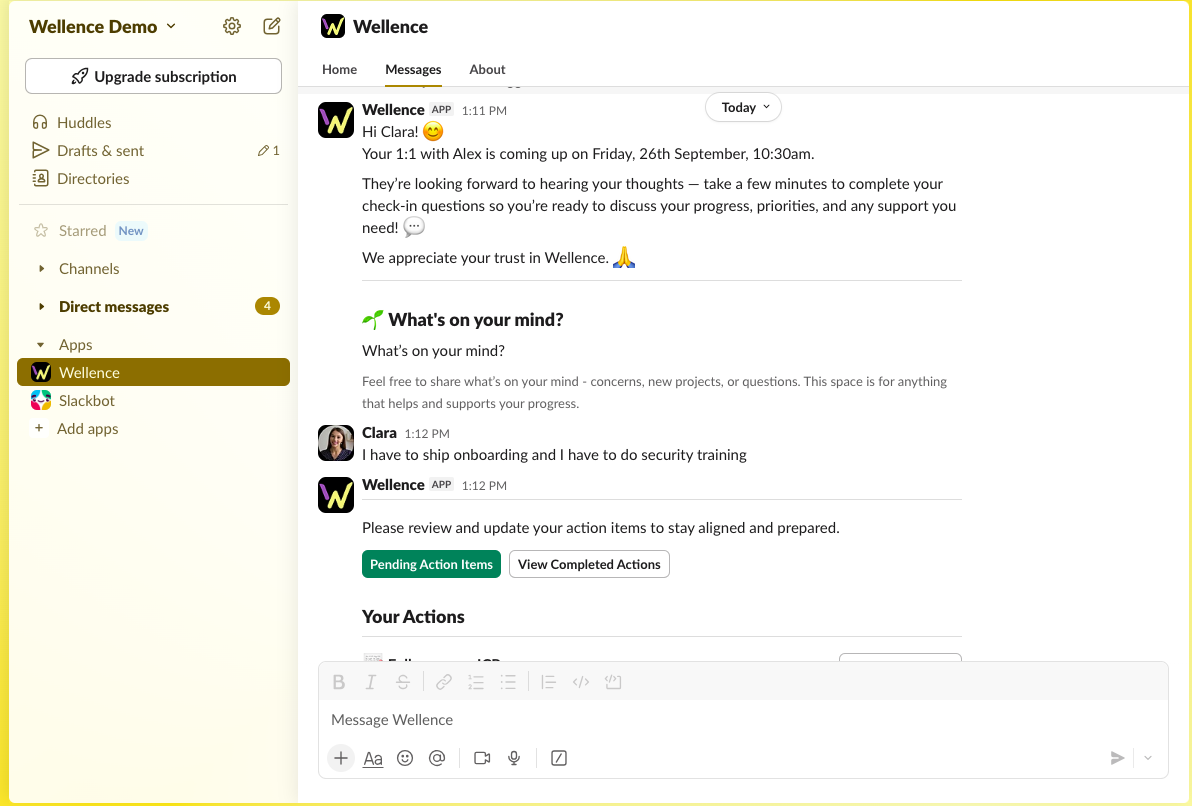Toggle the Aa formatting toolbar
Image resolution: width=1192 pixels, height=806 pixels.
click(372, 758)
